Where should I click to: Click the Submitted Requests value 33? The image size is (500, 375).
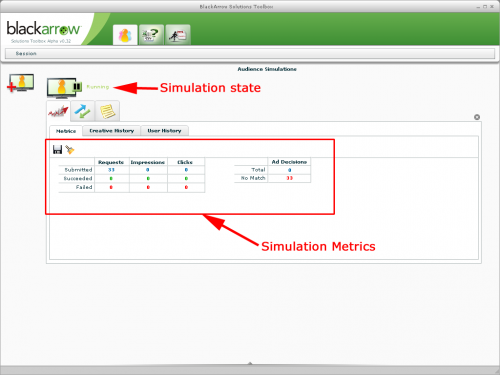click(x=111, y=170)
